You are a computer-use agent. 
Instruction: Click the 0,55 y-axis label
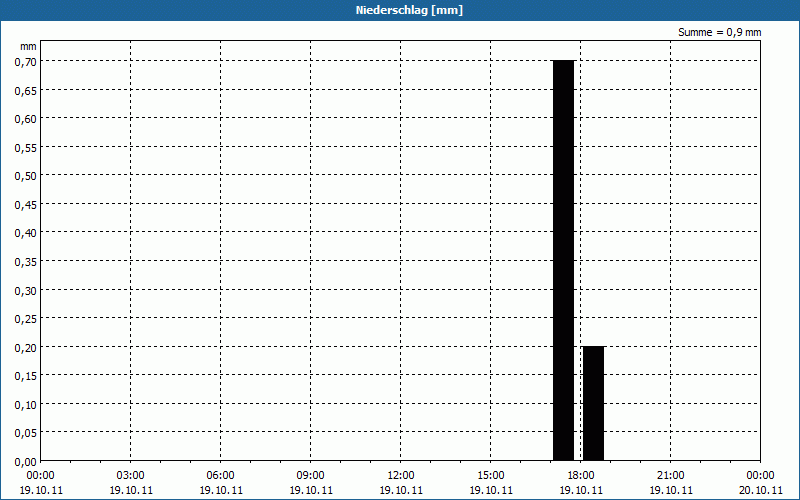pyautogui.click(x=26, y=148)
